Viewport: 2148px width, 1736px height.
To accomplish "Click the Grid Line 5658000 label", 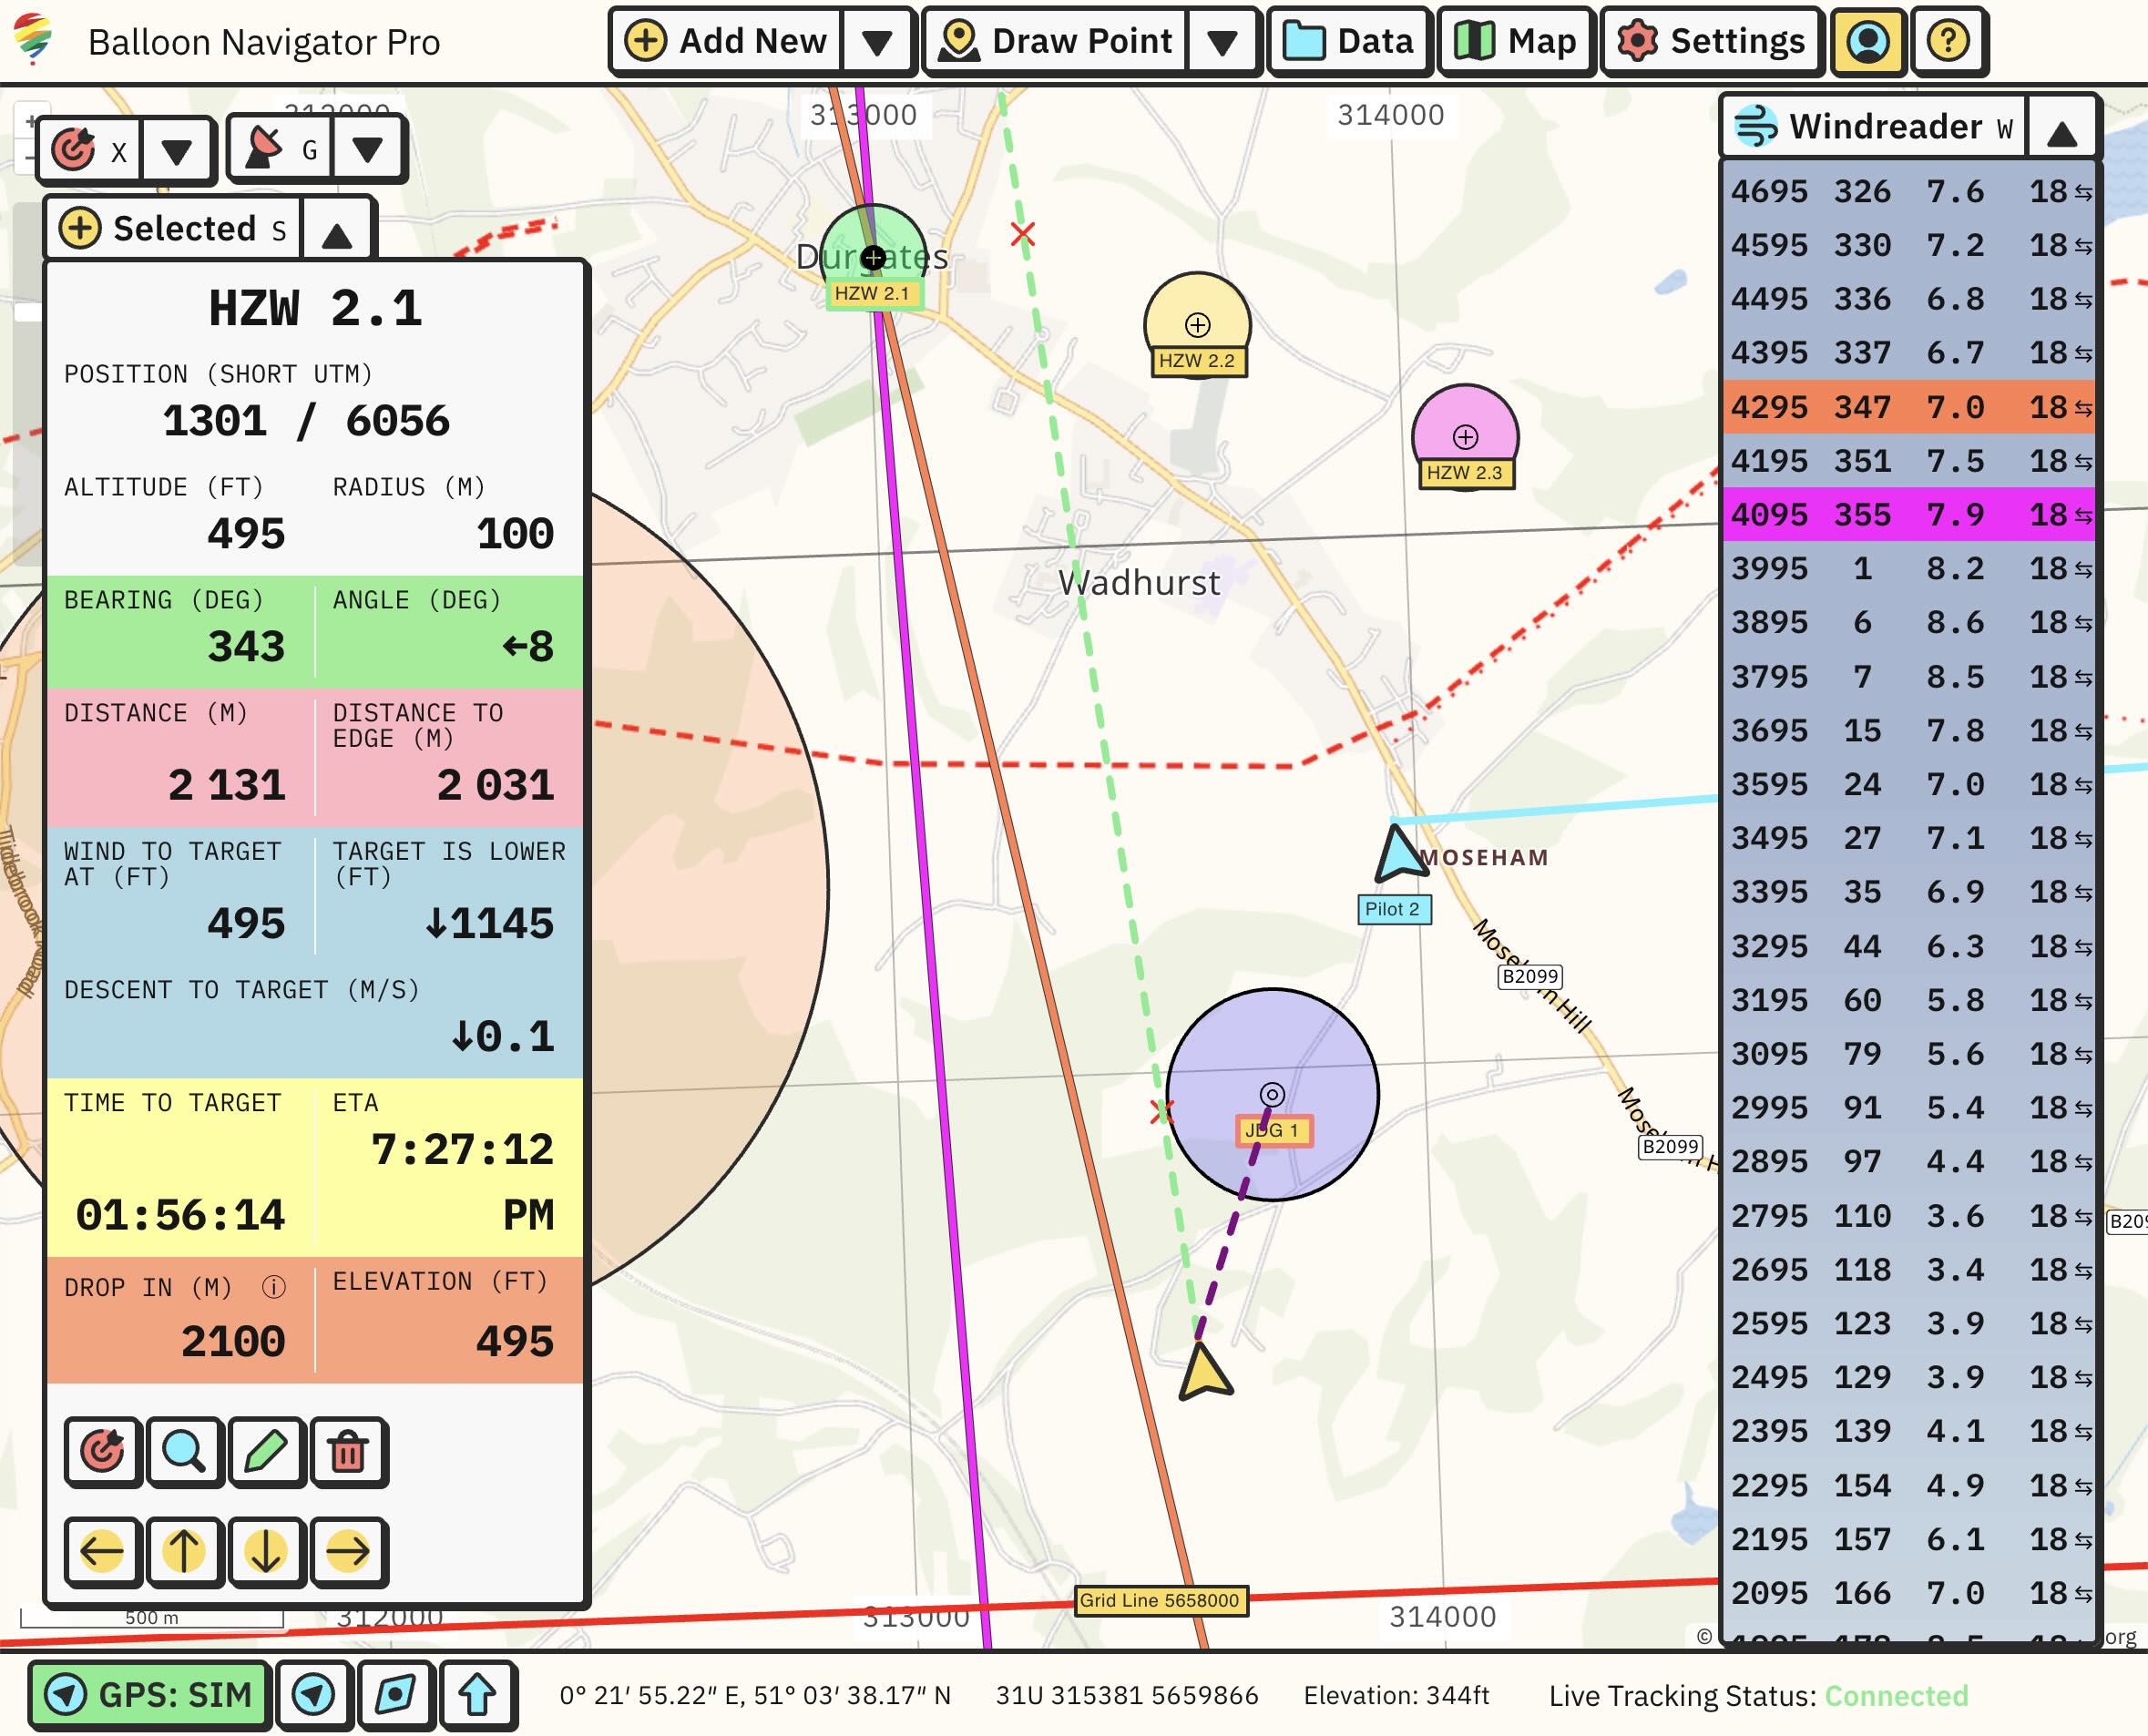I will [x=1160, y=1599].
